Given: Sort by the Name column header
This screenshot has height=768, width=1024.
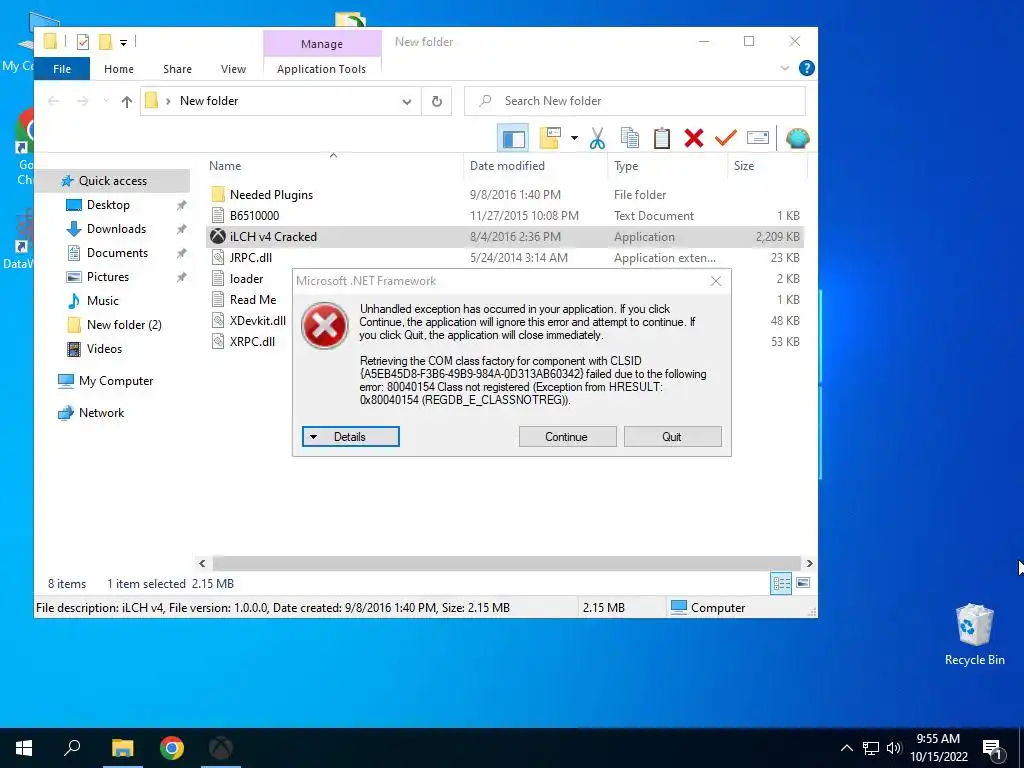Looking at the screenshot, I should [x=225, y=166].
